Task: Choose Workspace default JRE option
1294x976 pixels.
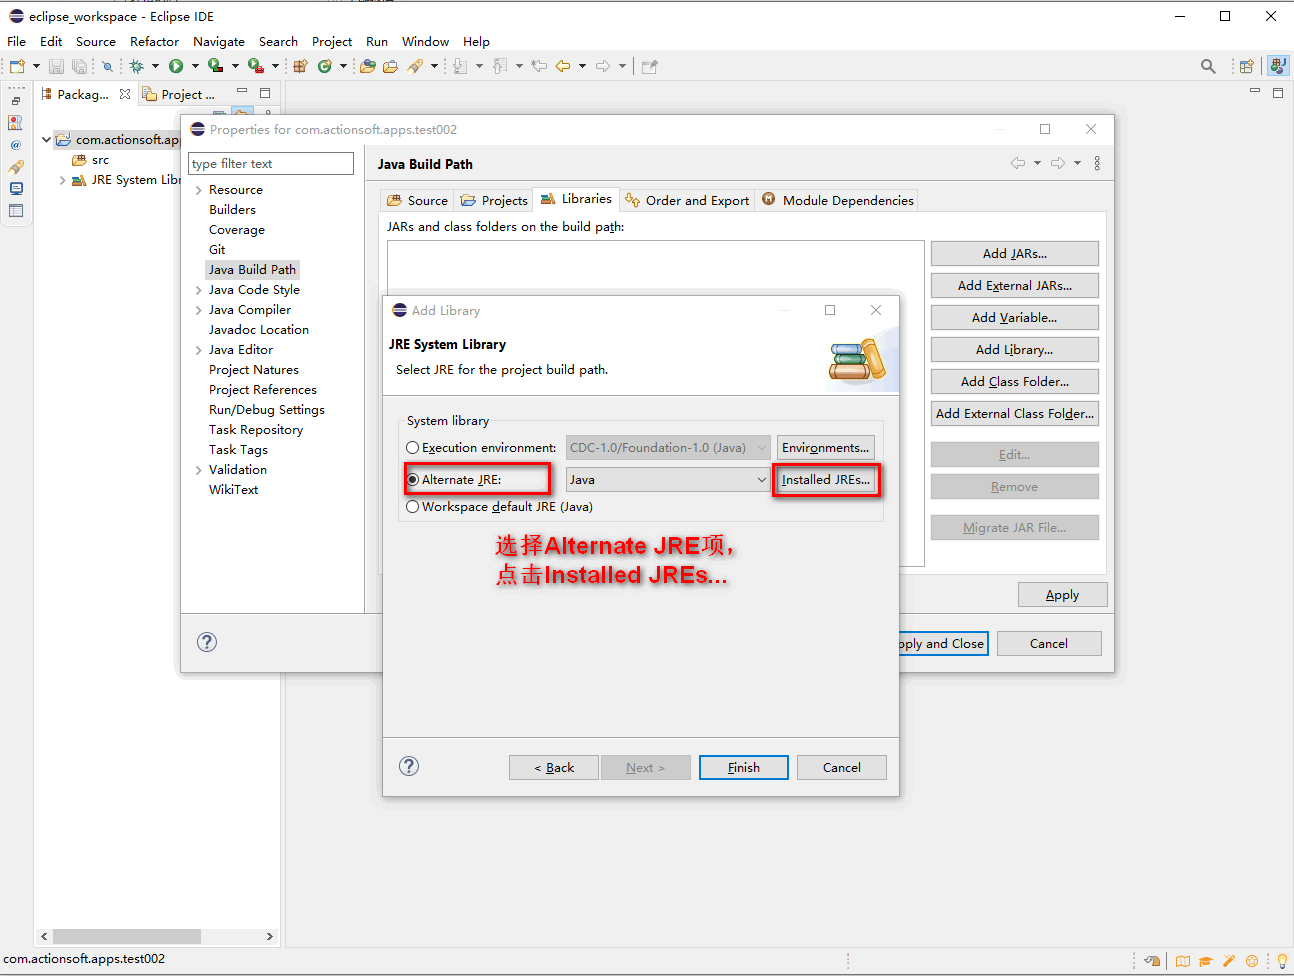Action: [x=412, y=506]
